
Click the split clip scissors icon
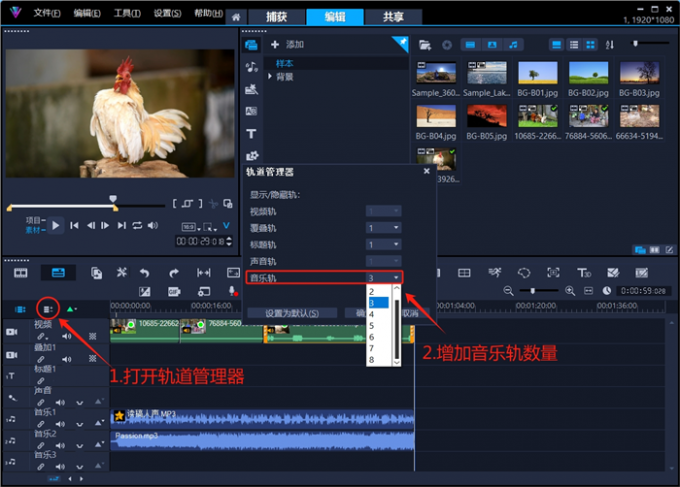point(213,203)
